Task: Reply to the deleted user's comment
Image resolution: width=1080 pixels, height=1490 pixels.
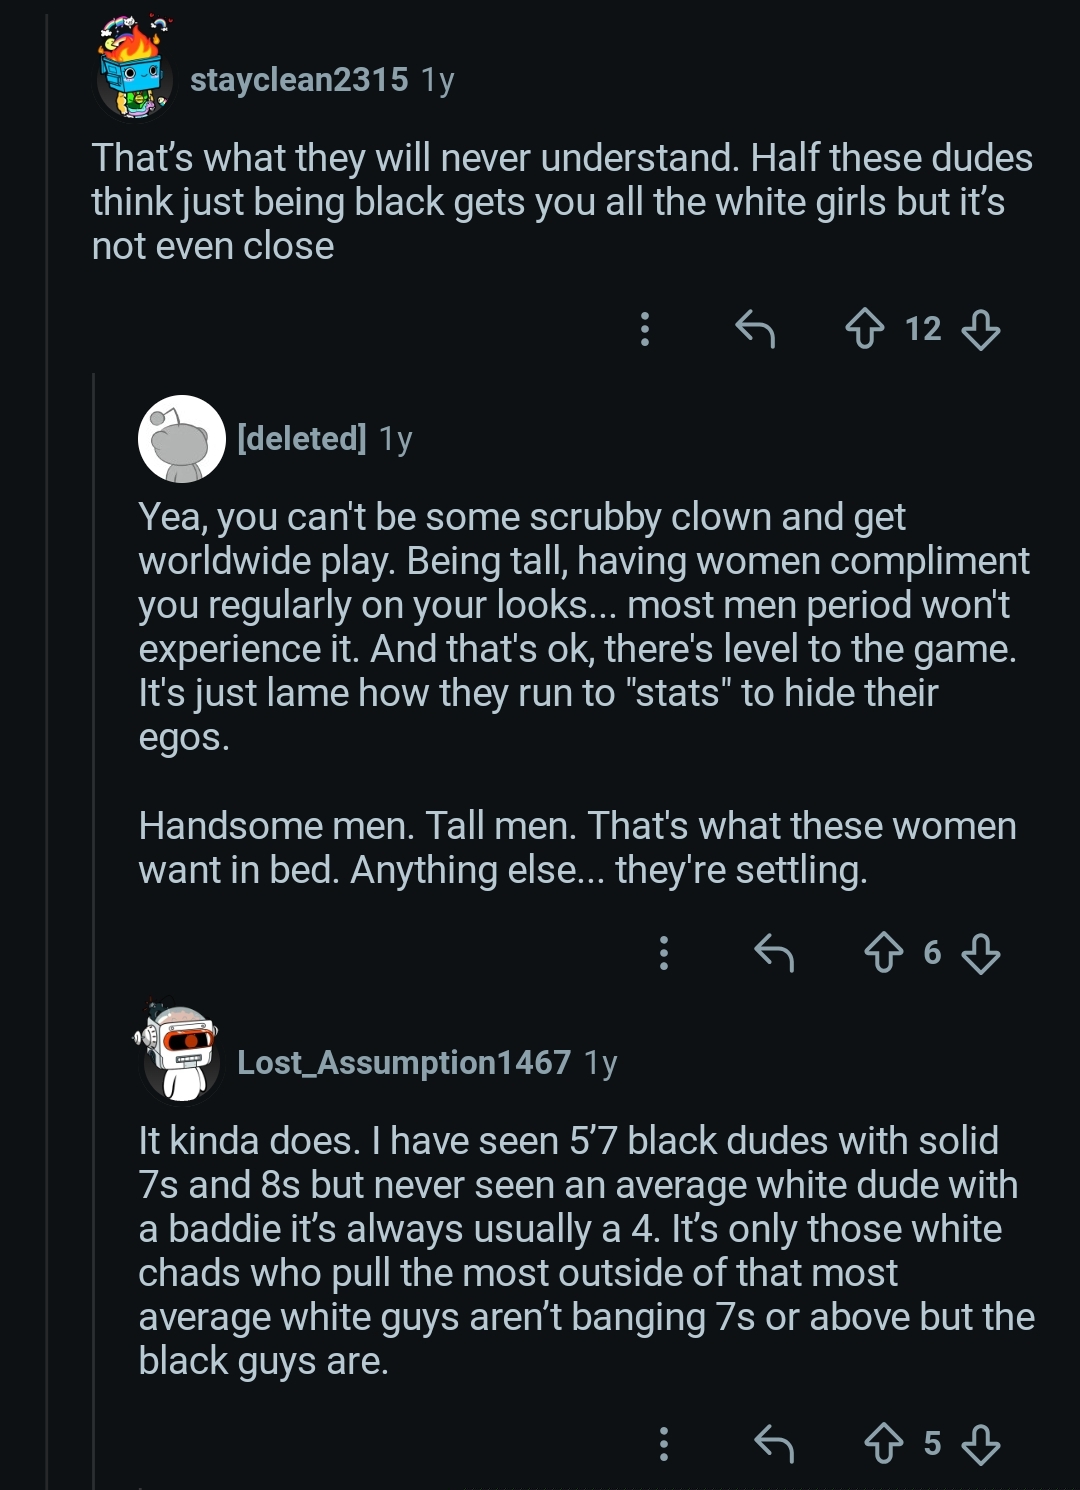Action: (x=774, y=952)
